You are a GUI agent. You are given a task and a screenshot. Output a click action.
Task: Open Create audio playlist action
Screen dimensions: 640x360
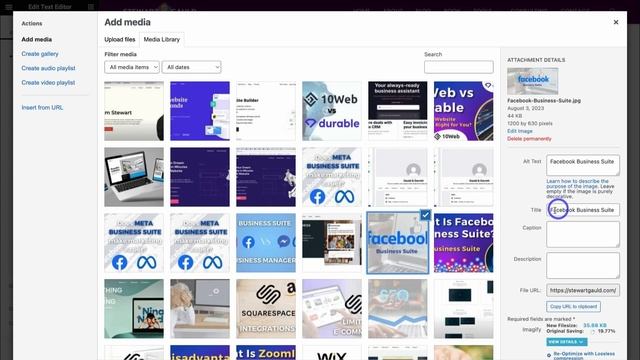[48, 68]
